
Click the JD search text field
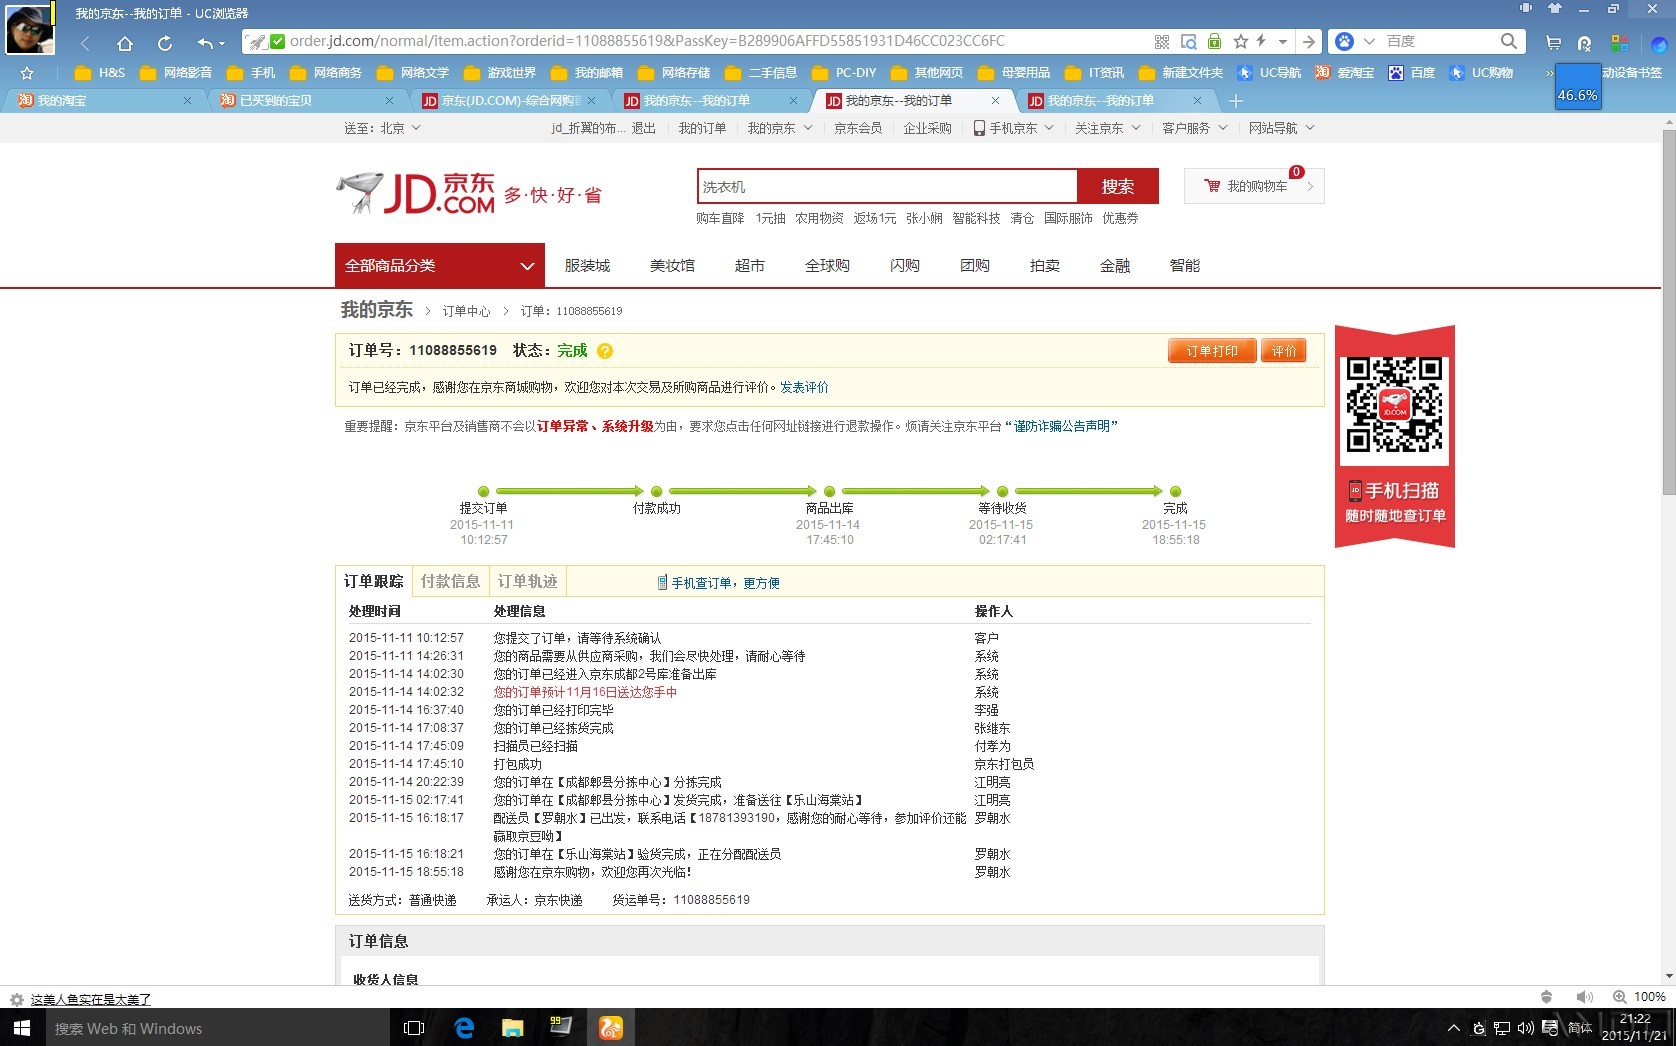[x=887, y=186]
